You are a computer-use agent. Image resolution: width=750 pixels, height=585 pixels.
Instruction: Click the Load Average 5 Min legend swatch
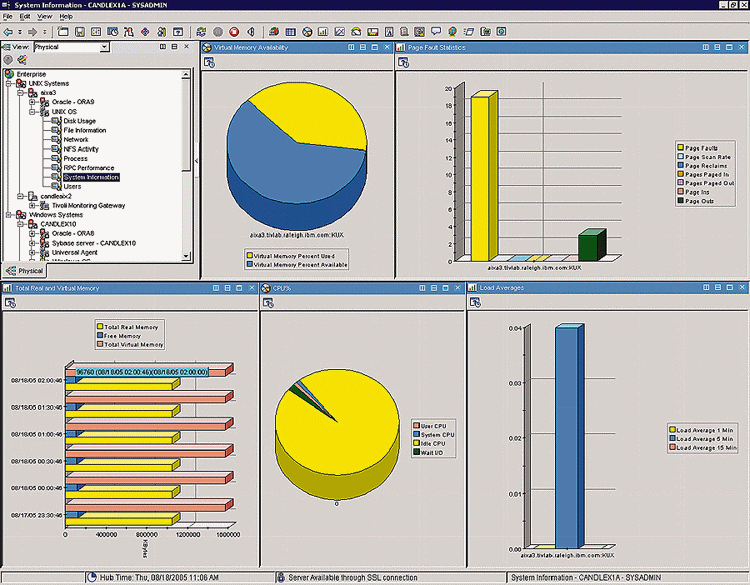tap(672, 439)
